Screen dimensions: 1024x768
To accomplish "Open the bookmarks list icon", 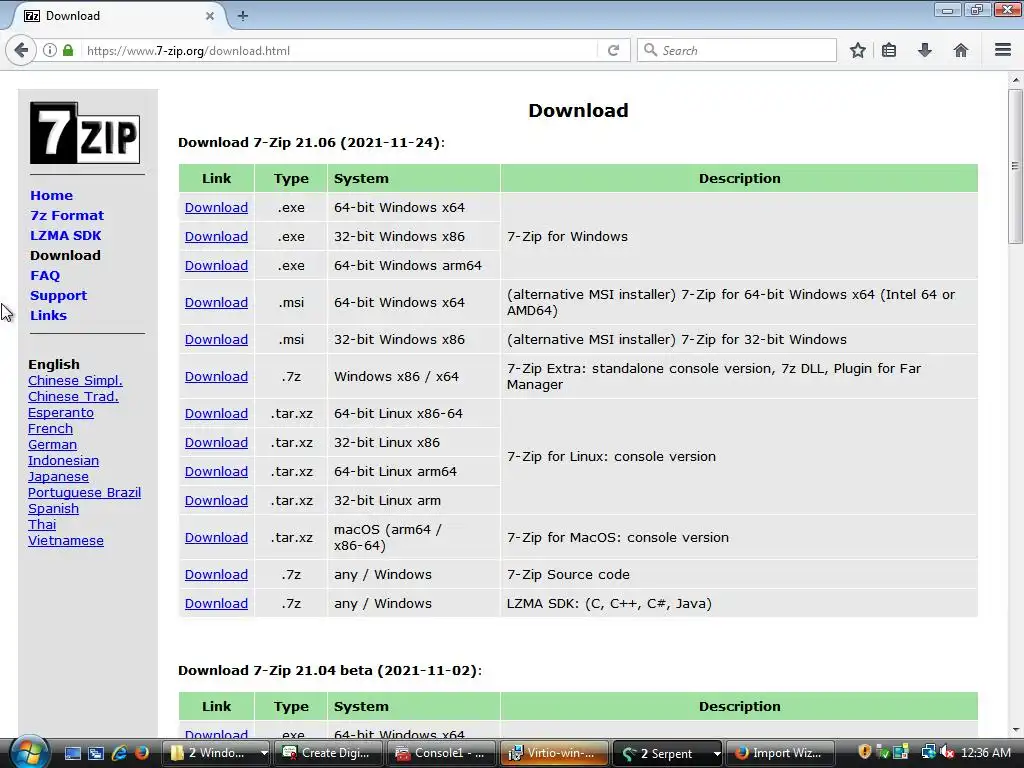I will tap(889, 50).
